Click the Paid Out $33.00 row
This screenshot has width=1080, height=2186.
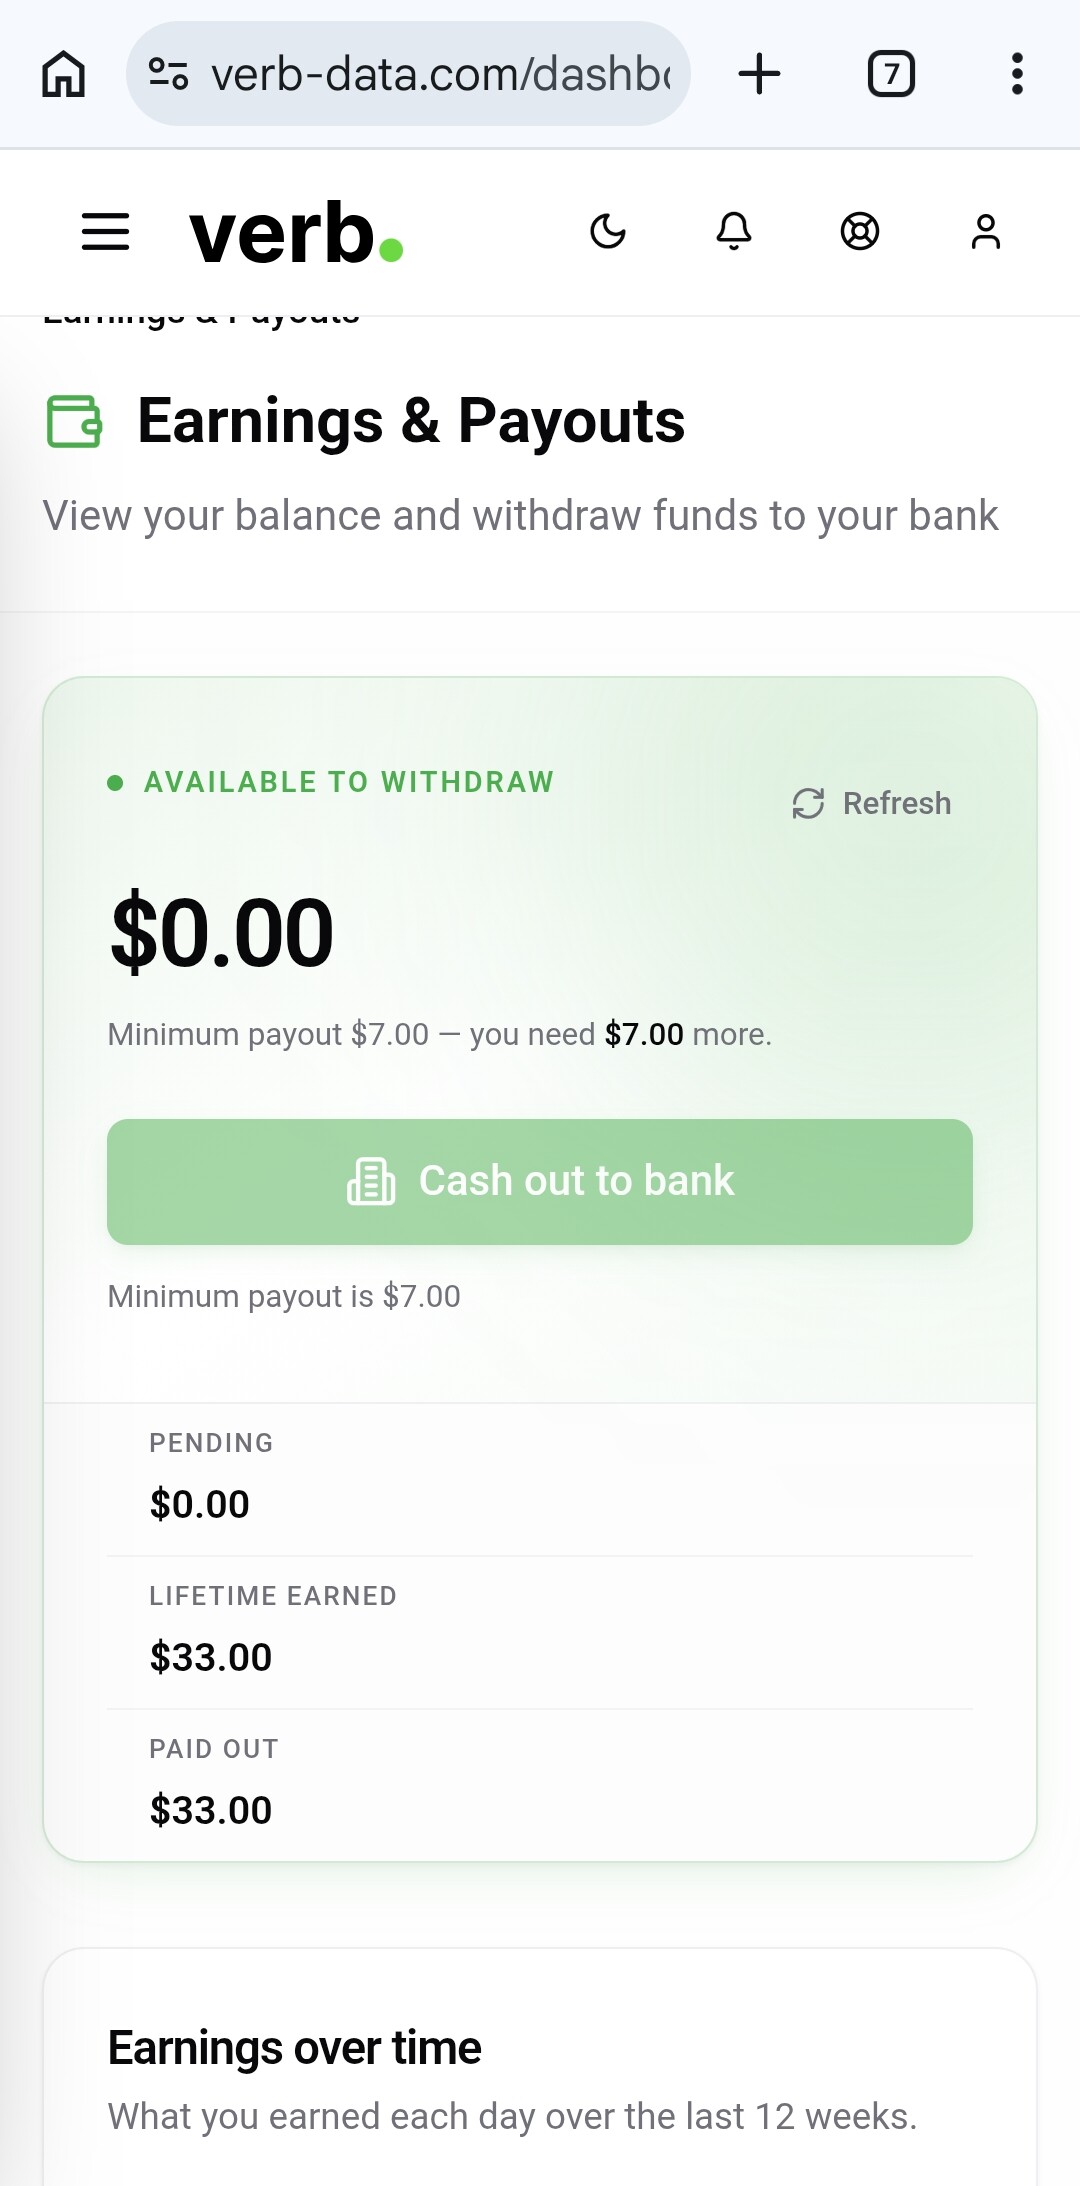540,1785
